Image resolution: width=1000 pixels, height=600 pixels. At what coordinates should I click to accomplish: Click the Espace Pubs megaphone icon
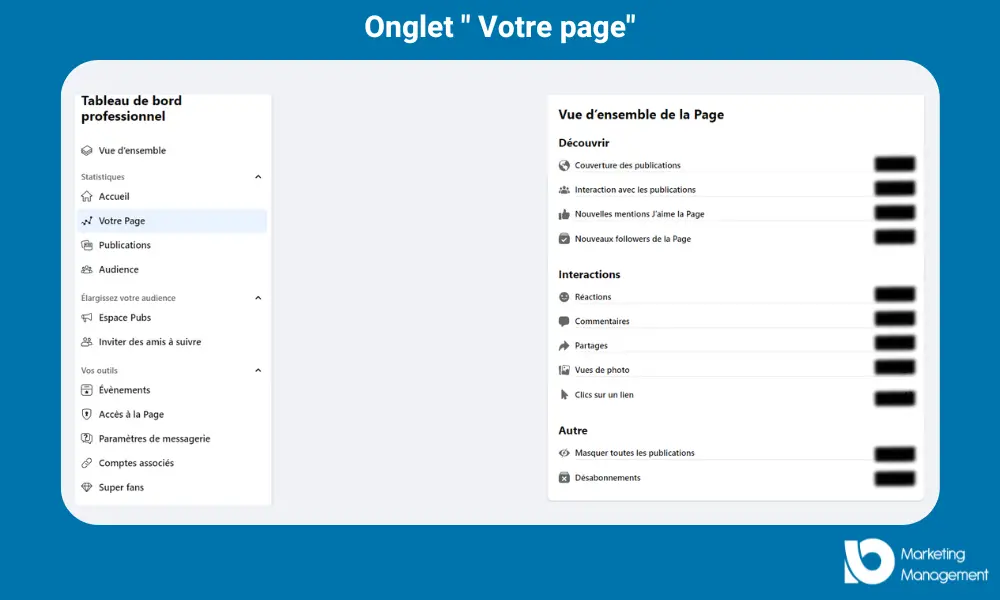pos(87,318)
